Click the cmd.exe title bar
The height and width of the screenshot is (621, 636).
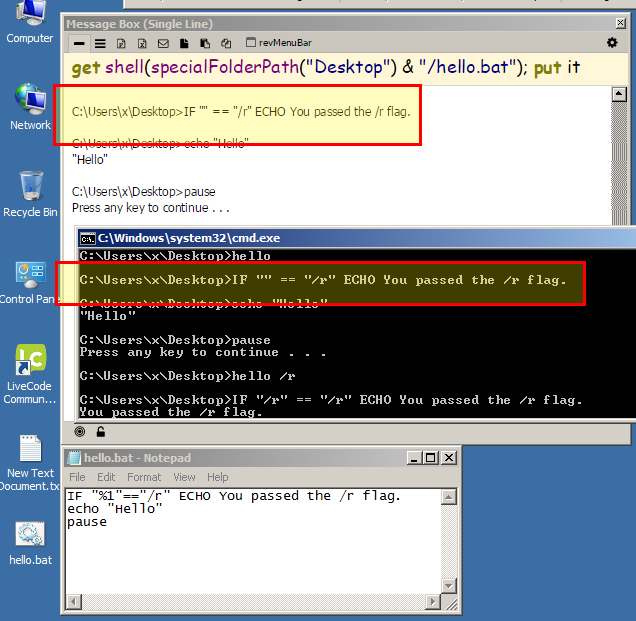357,238
